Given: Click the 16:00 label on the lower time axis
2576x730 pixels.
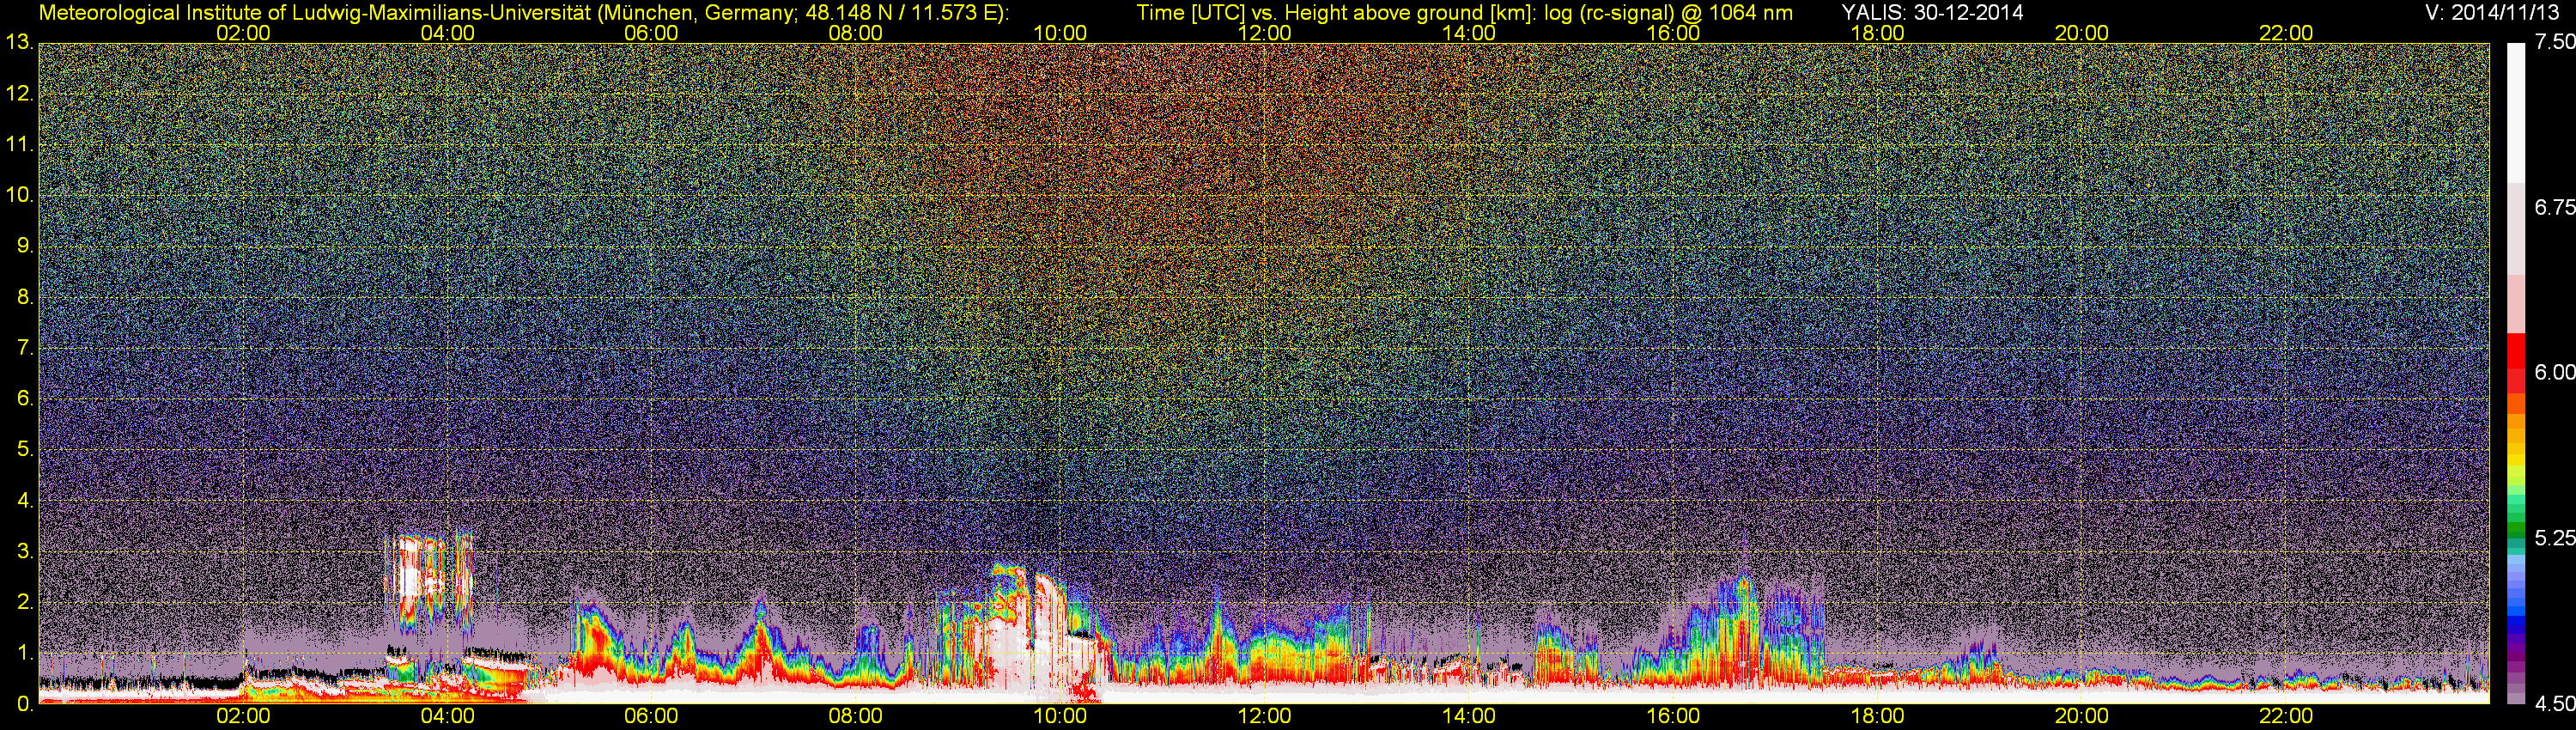Looking at the screenshot, I should click(x=1673, y=716).
